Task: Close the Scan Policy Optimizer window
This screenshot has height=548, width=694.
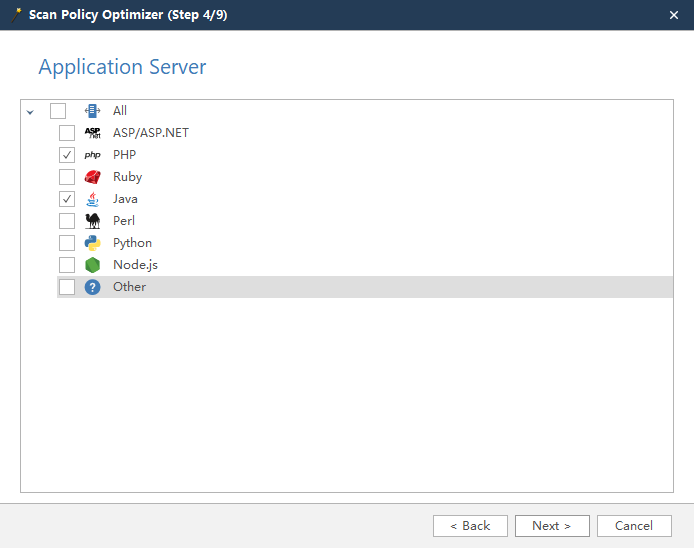Action: point(674,15)
